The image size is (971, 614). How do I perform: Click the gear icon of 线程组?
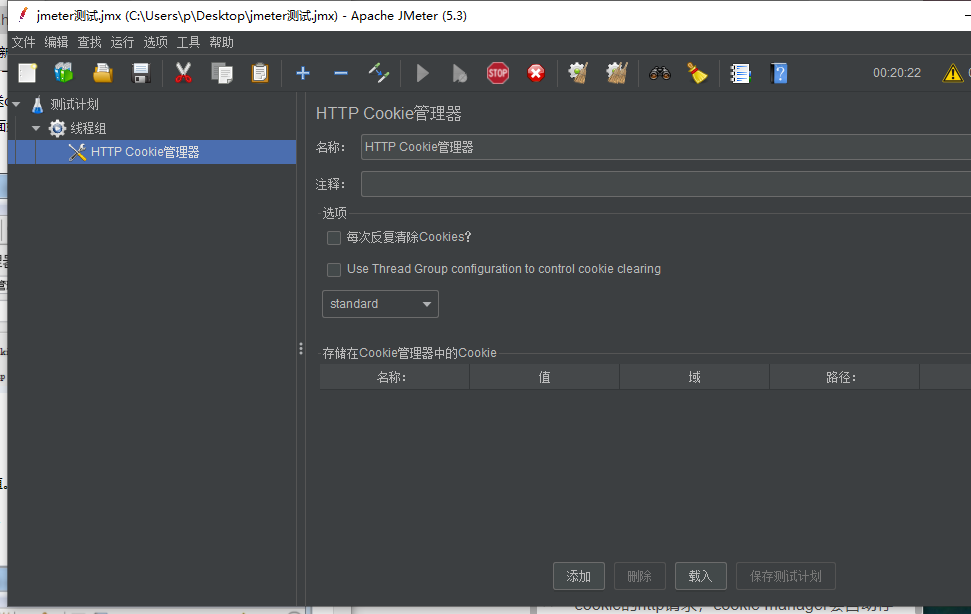point(58,128)
